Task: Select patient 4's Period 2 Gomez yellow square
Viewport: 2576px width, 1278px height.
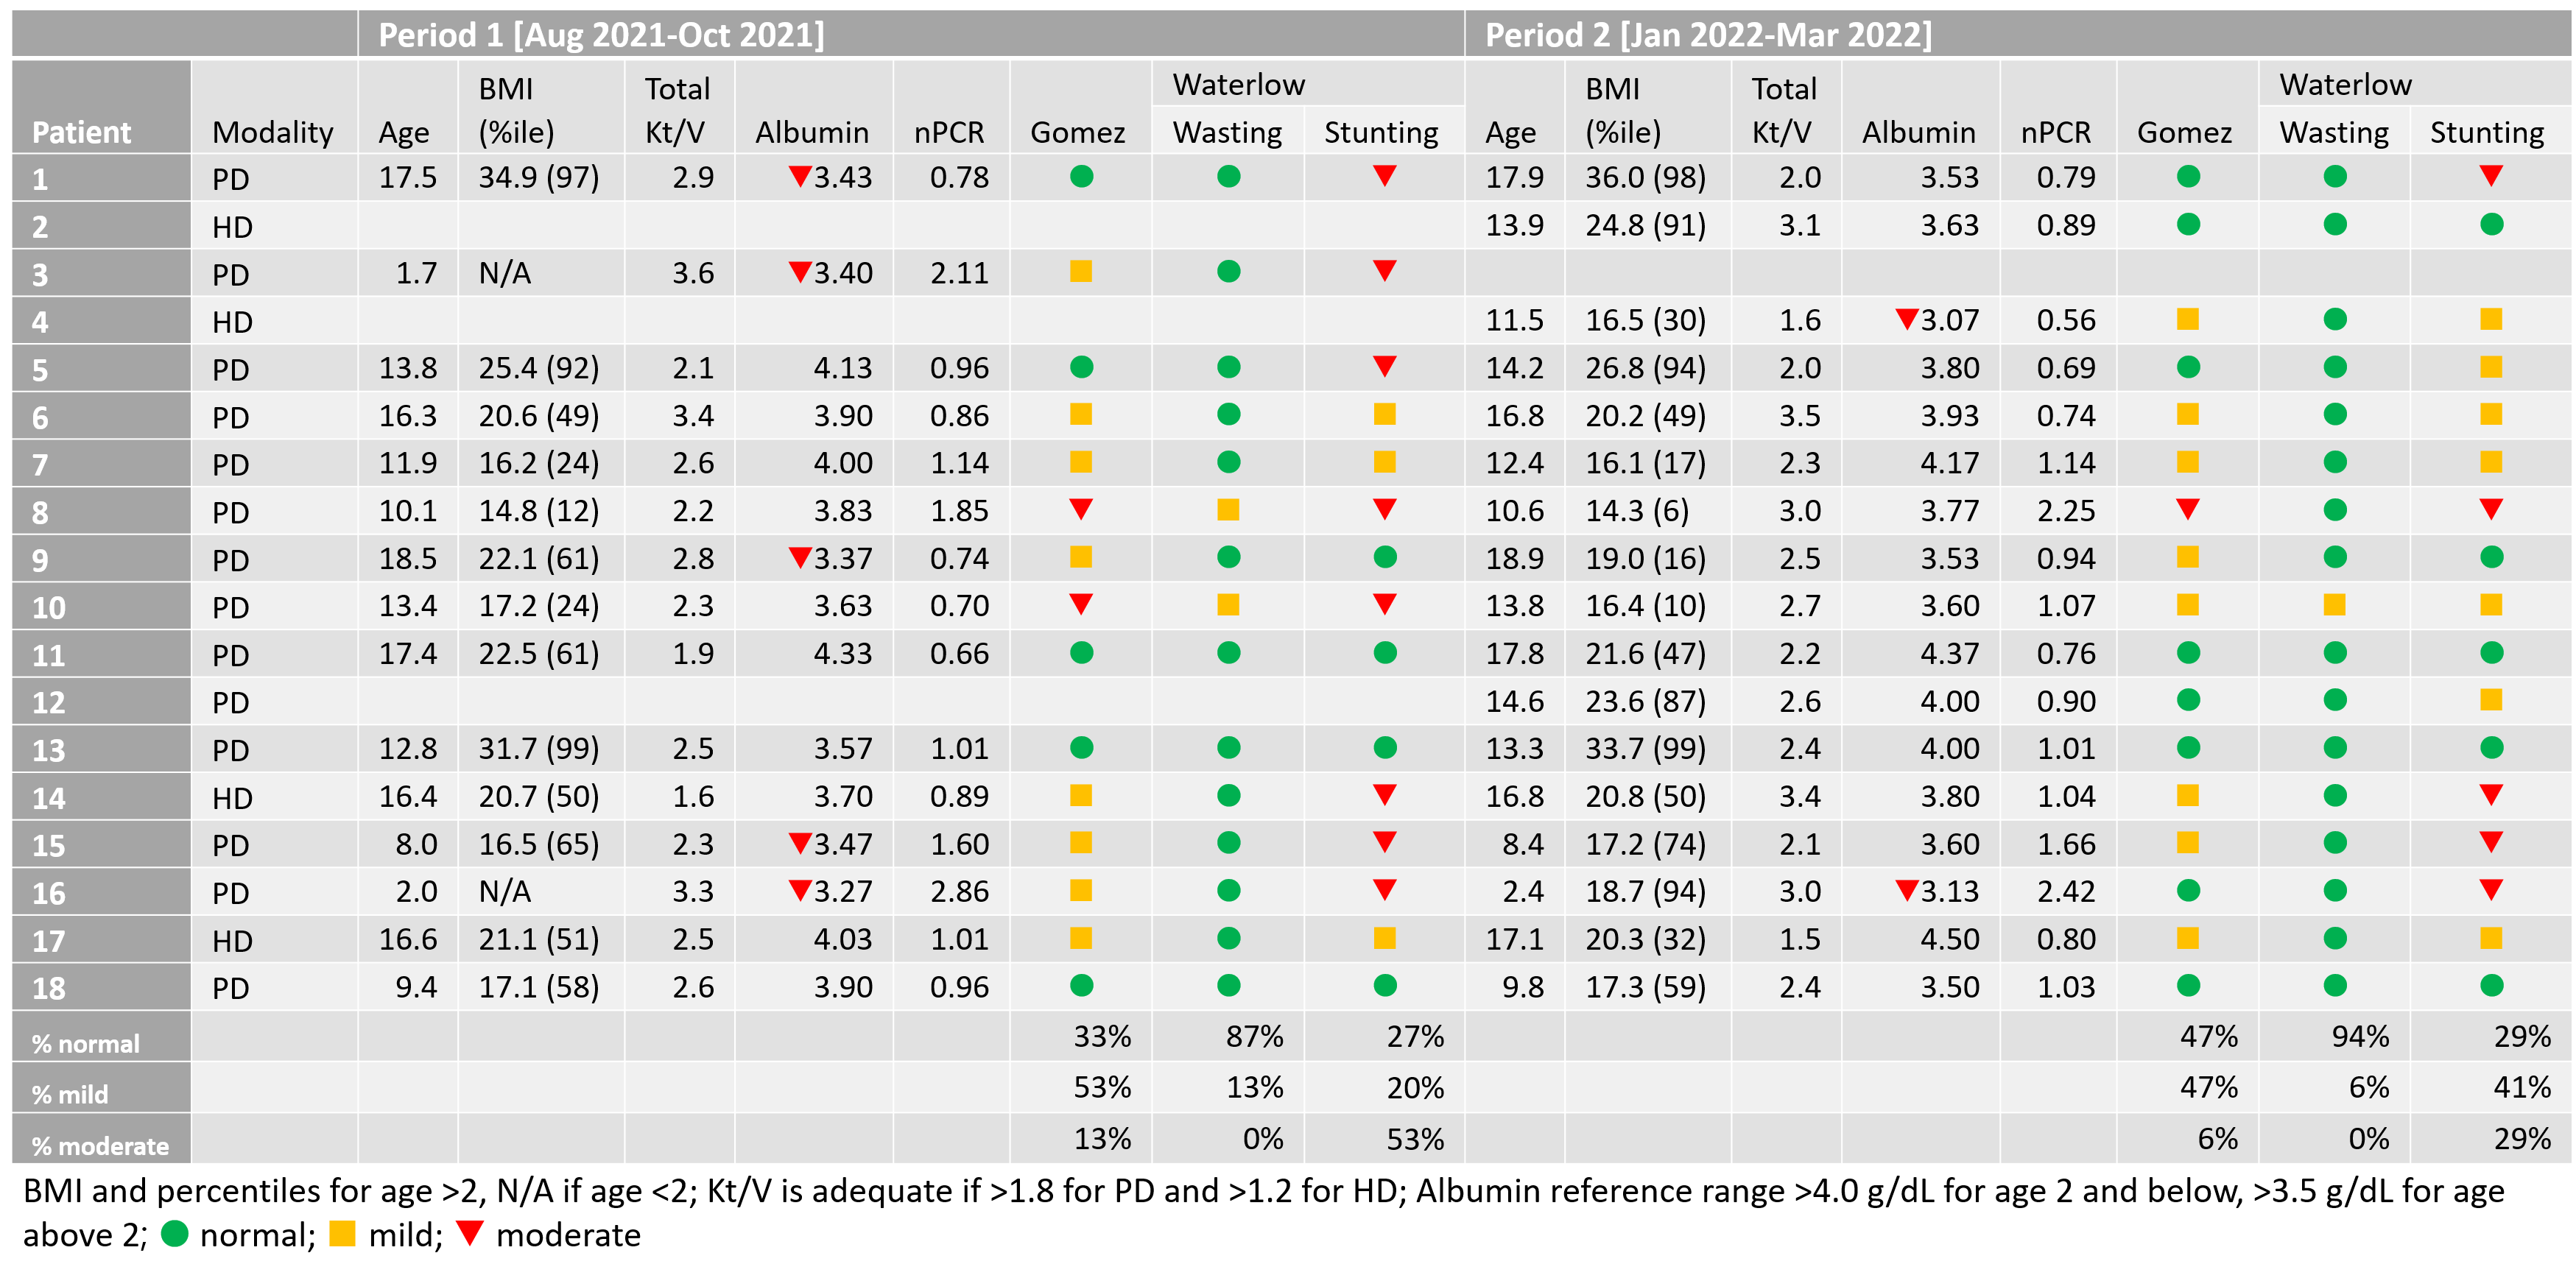Action: [x=2187, y=319]
